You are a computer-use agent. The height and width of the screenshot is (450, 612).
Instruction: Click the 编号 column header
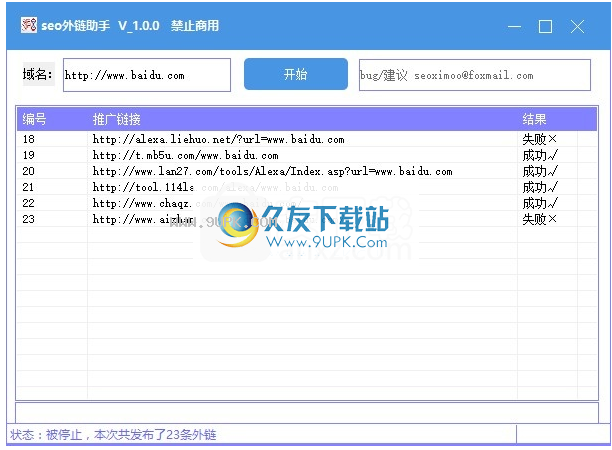[x=34, y=119]
